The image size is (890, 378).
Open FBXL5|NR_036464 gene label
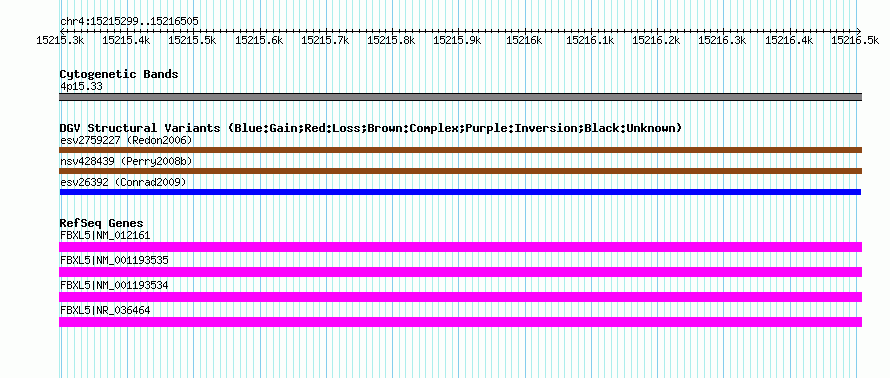pos(105,310)
